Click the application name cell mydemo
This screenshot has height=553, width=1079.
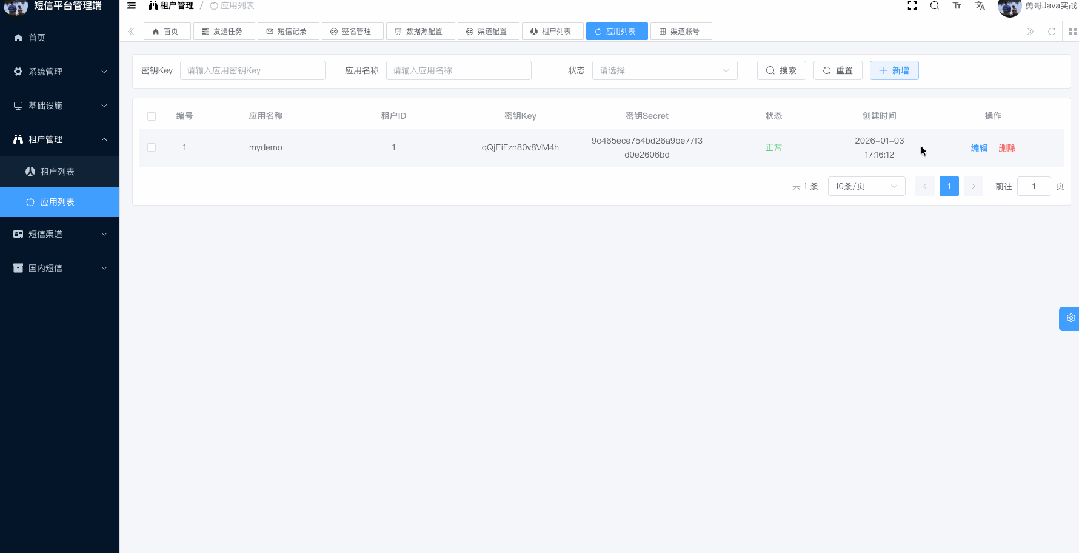(266, 147)
